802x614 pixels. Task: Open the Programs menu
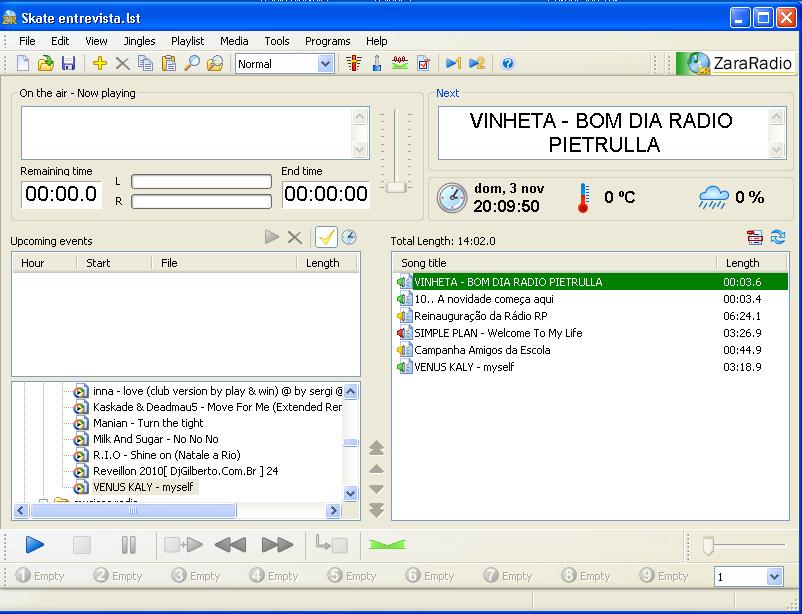tap(327, 41)
